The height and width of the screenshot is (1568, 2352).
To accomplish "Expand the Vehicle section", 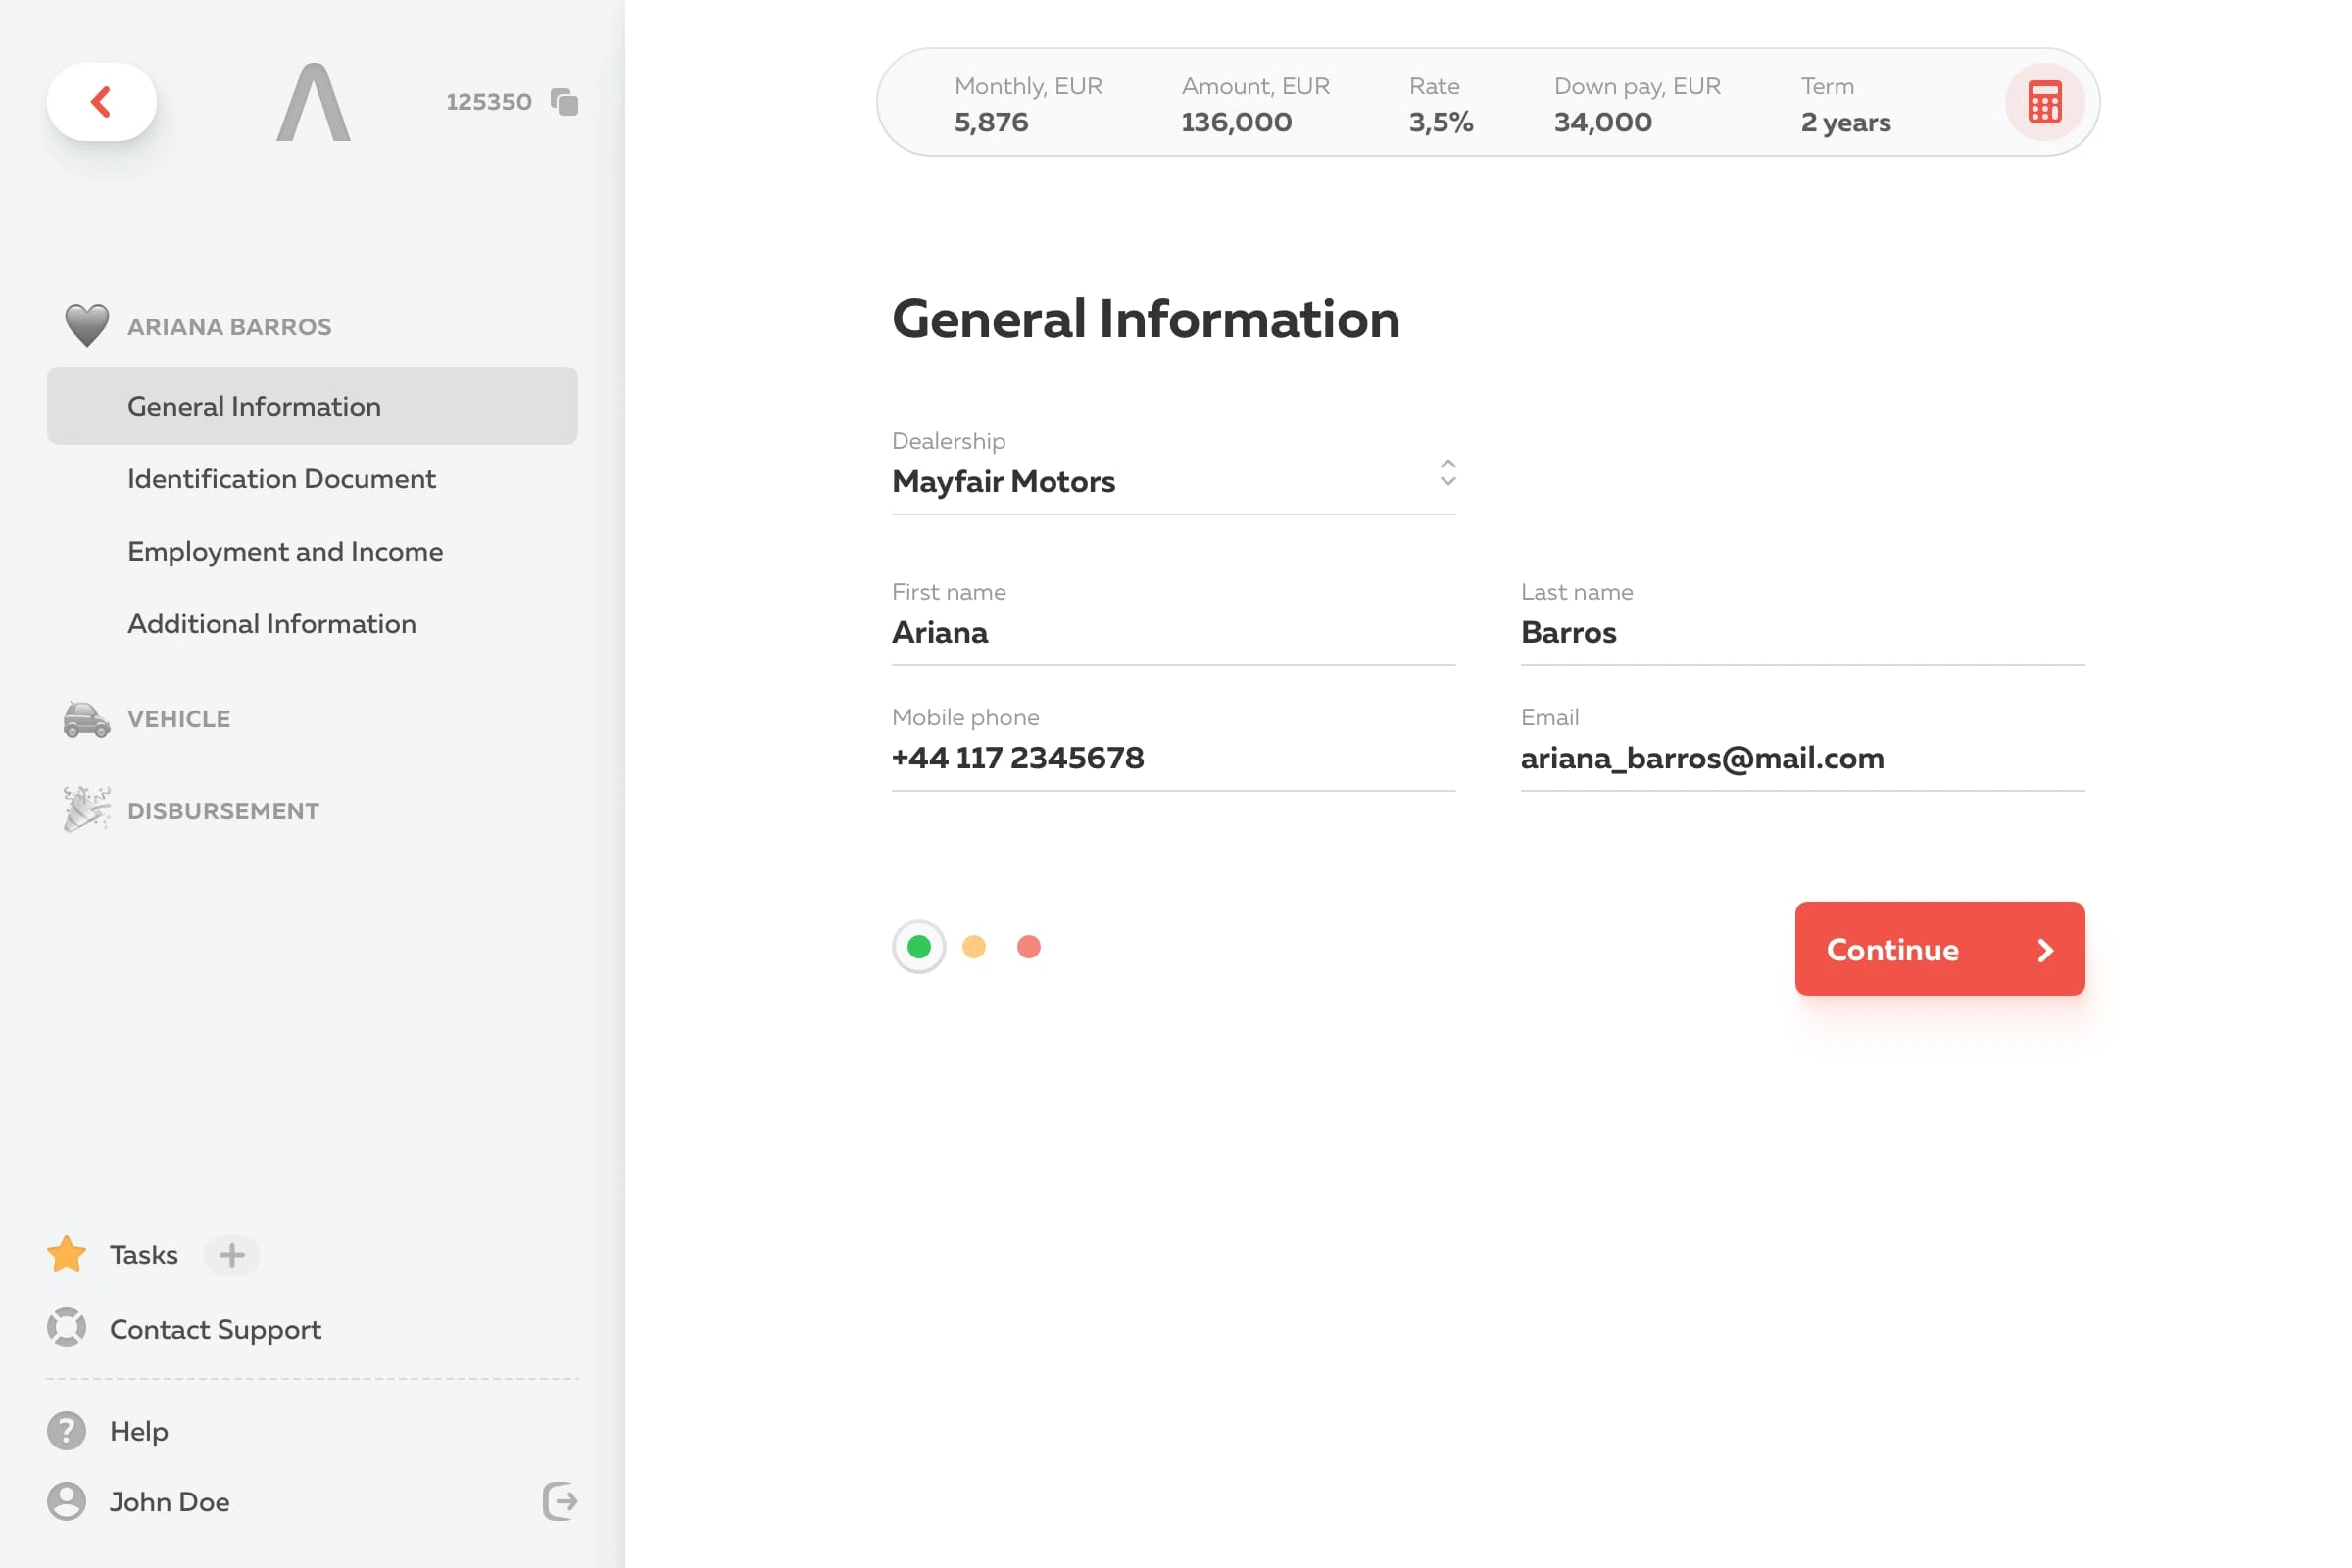I will (178, 719).
